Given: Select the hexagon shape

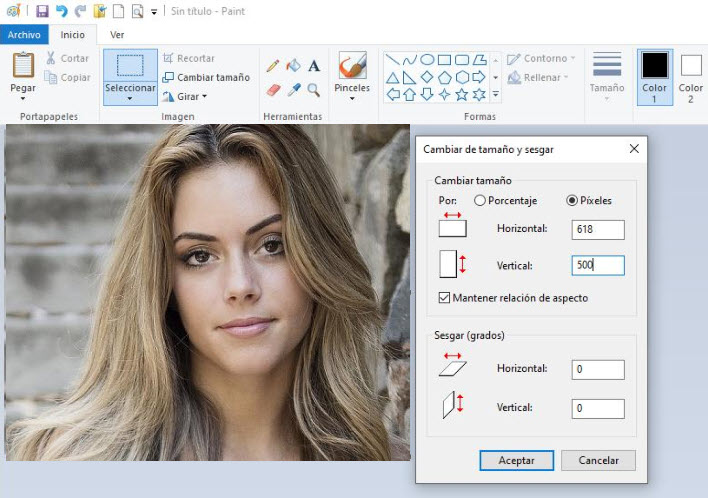Looking at the screenshot, I should 462,77.
